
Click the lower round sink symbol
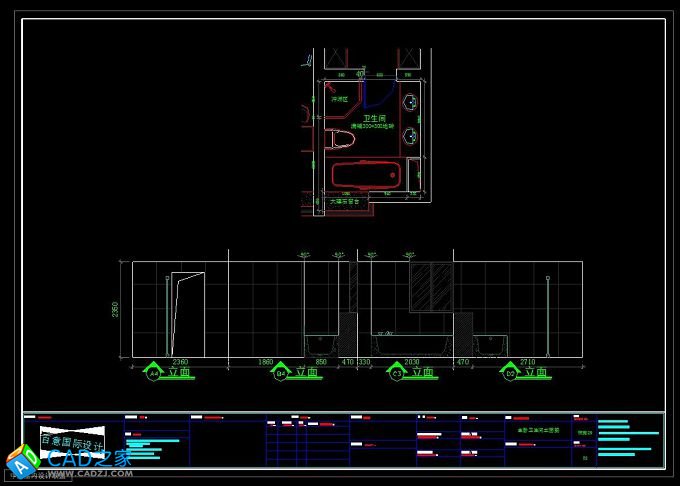coord(411,136)
